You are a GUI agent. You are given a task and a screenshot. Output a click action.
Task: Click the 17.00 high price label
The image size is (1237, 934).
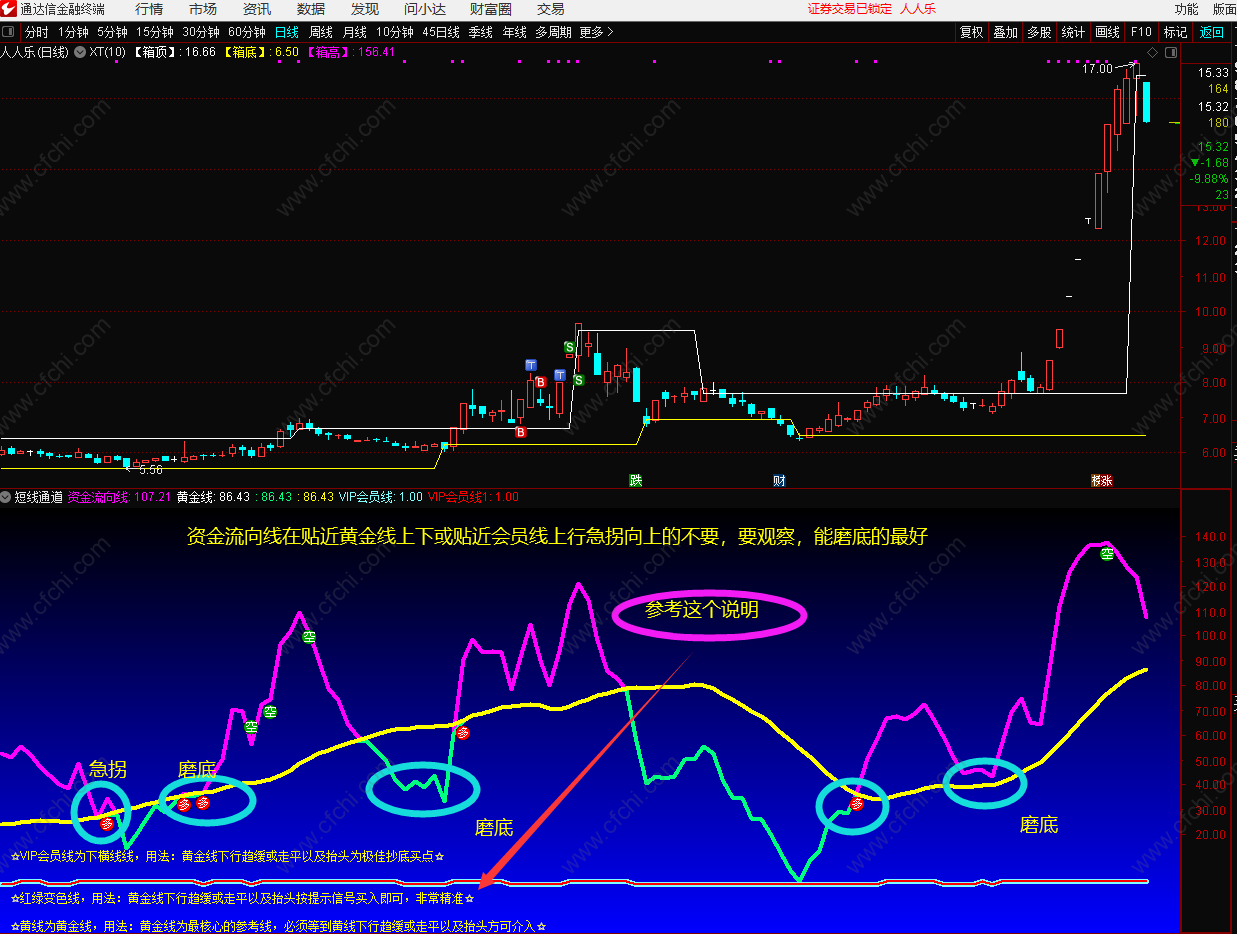1096,69
